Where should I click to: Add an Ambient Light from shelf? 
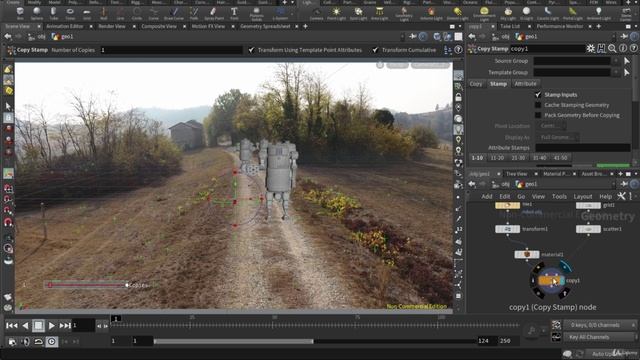coord(598,13)
